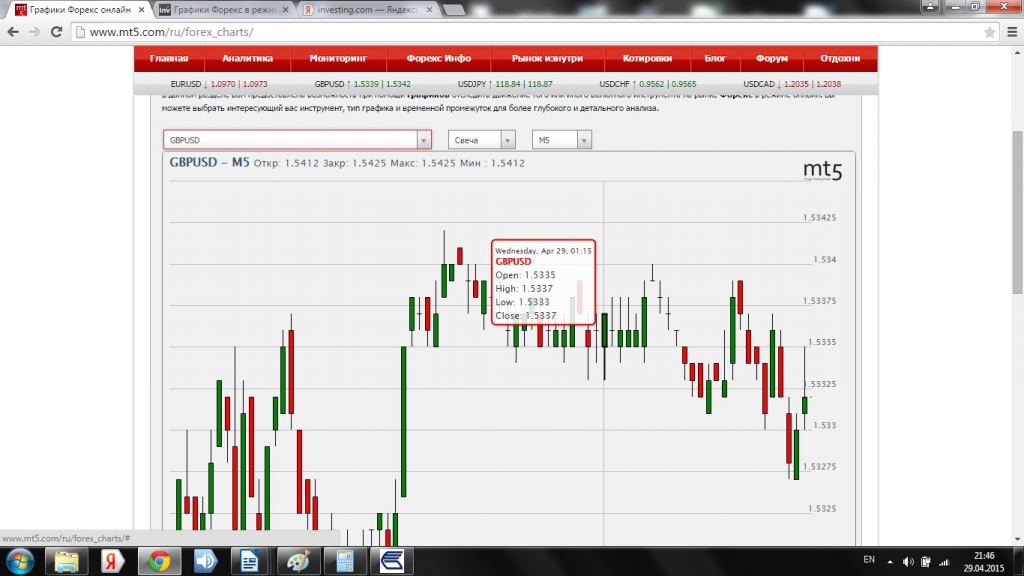
Task: Click the Windows Start button
Action: 20,560
